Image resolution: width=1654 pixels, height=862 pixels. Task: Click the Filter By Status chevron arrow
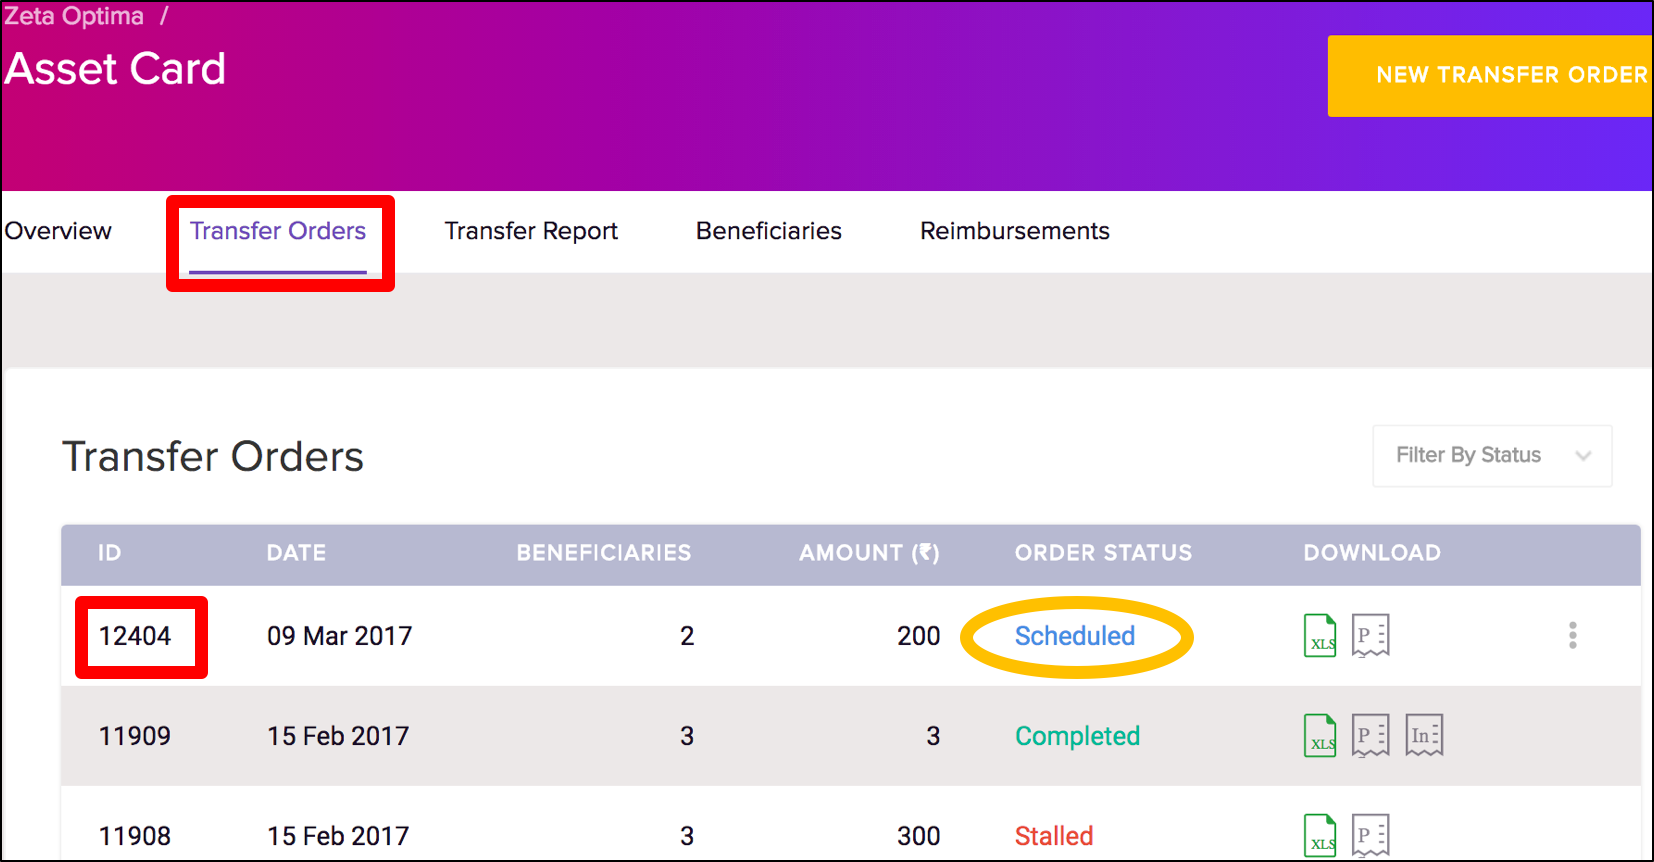pyautogui.click(x=1583, y=456)
